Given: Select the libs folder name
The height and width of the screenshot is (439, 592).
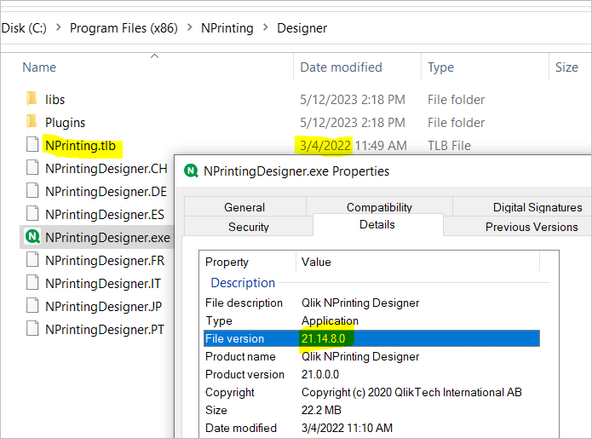Looking at the screenshot, I should 55,99.
